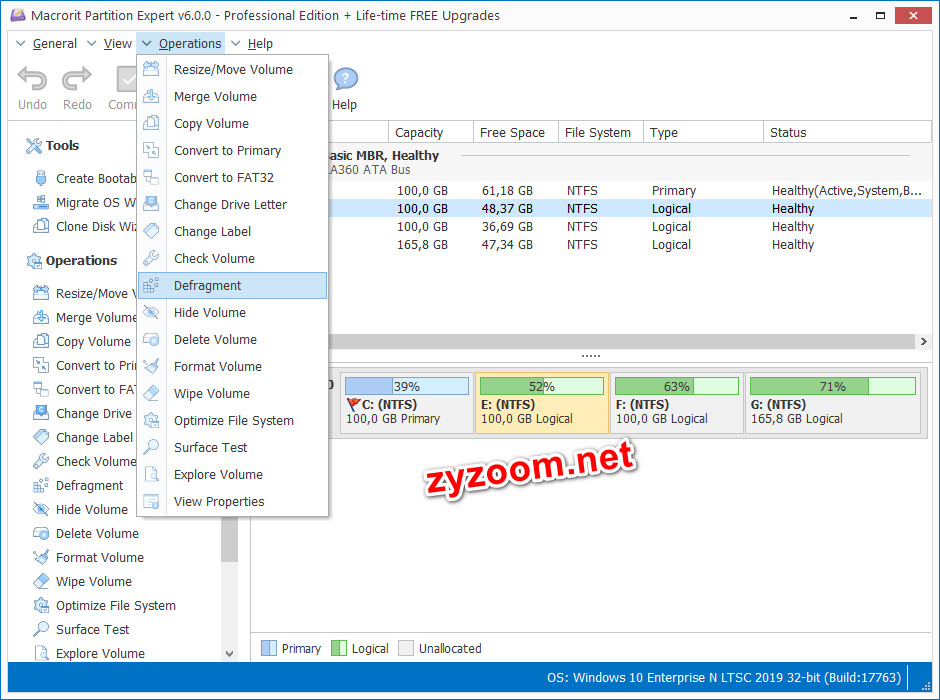
Task: Click Hide Volume eye icon in menu
Action: [x=151, y=312]
